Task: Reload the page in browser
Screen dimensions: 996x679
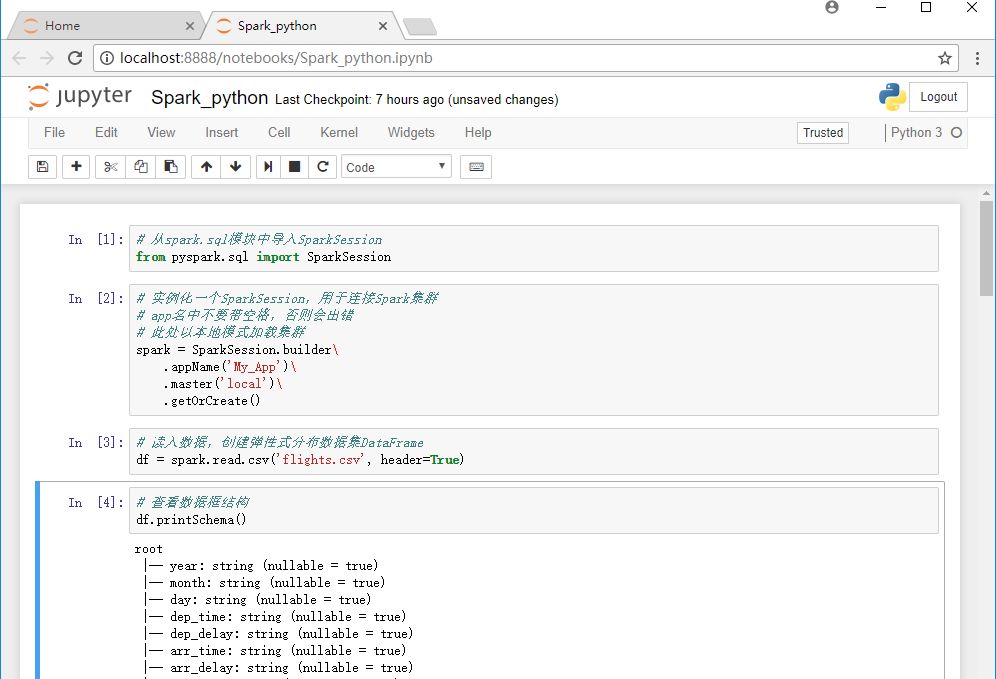Action: (x=75, y=58)
